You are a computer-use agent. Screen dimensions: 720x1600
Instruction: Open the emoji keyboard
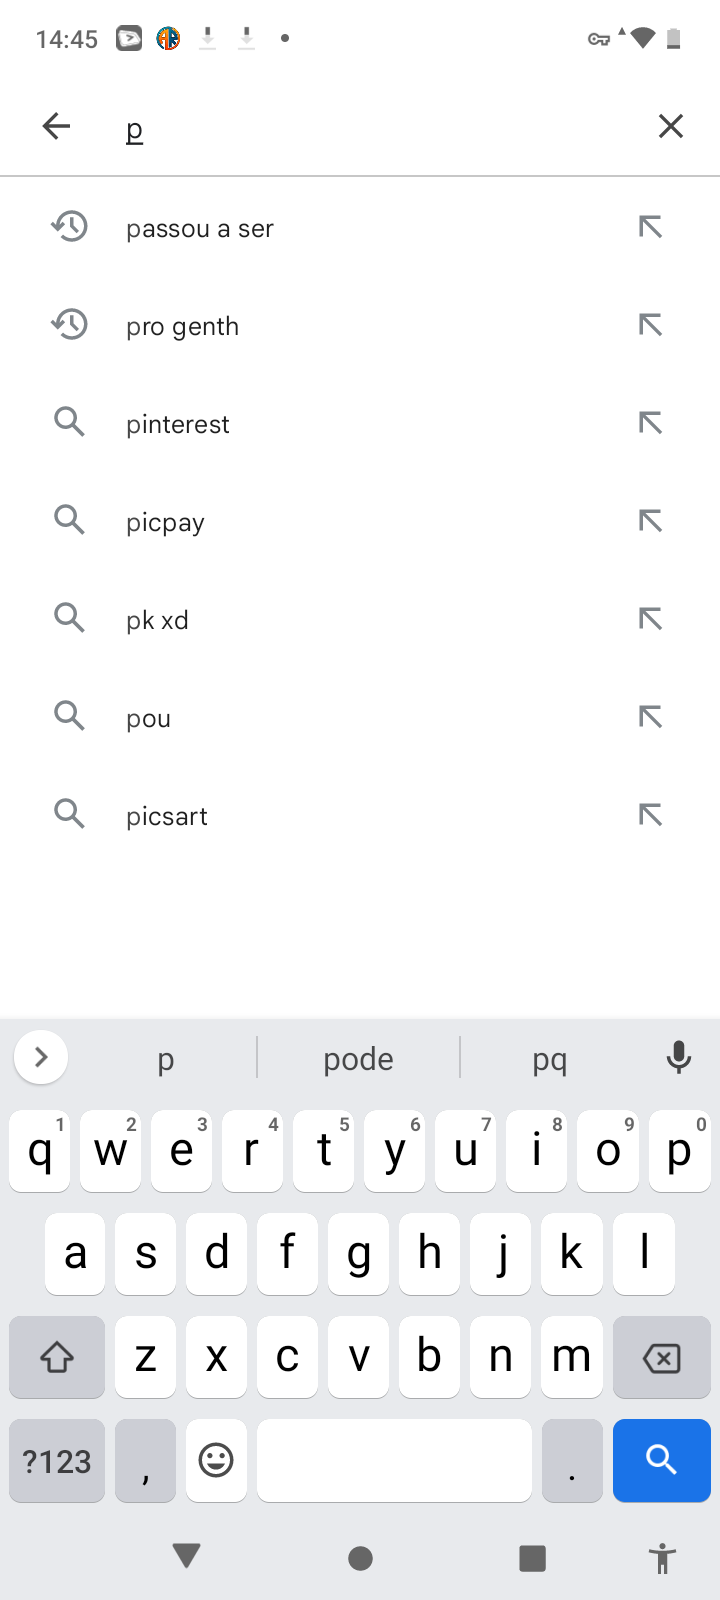point(216,1460)
